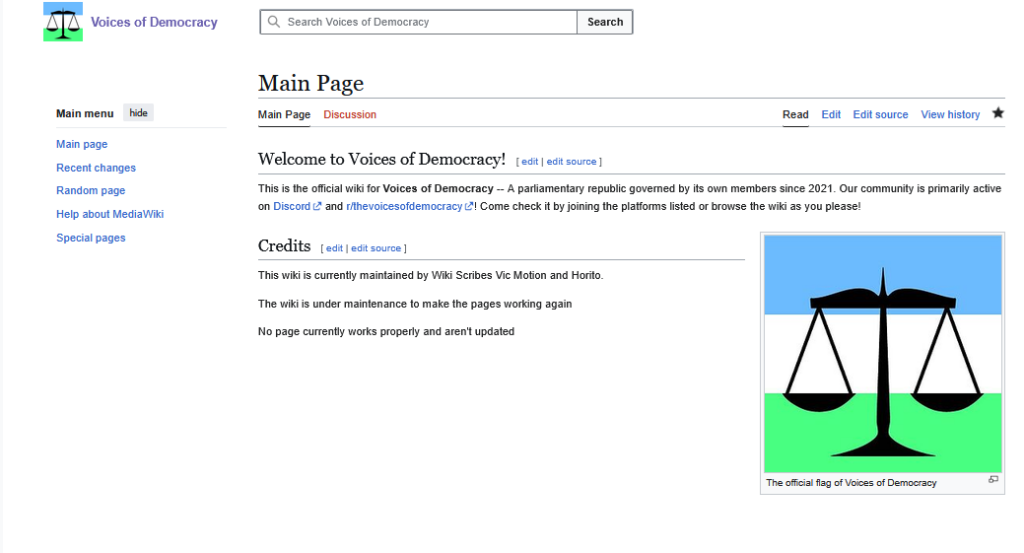
Task: Click the Search button
Action: click(605, 22)
